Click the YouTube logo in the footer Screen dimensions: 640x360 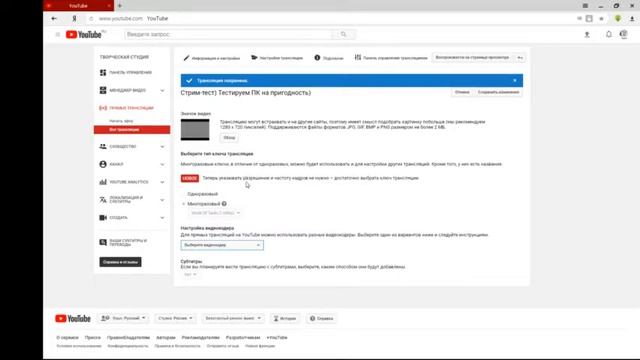(x=73, y=318)
